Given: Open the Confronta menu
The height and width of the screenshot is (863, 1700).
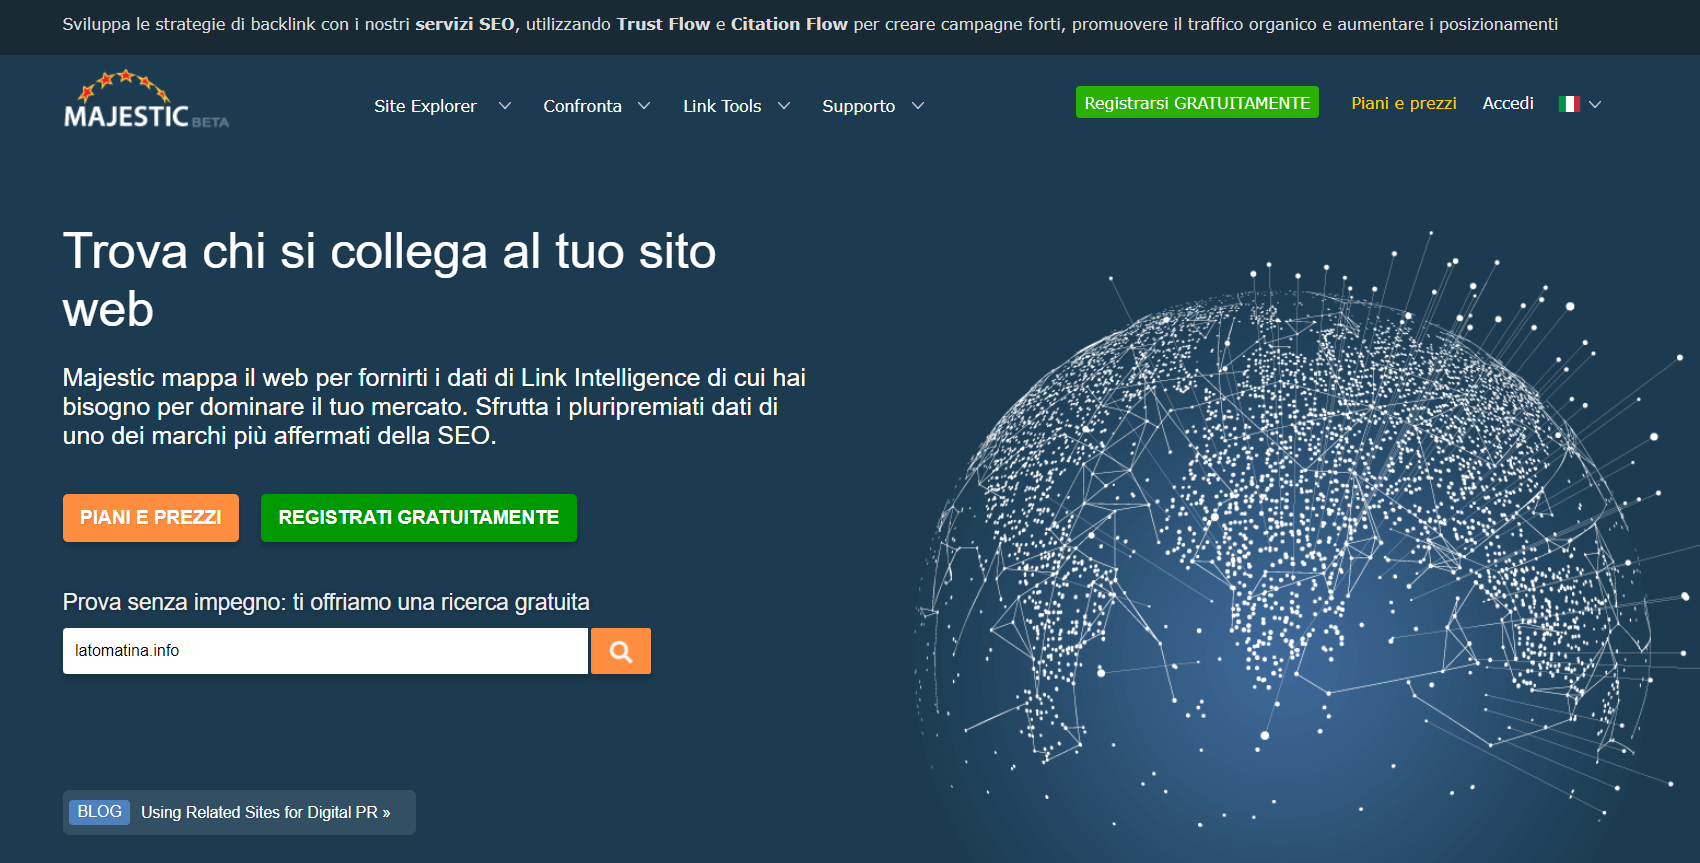Looking at the screenshot, I should point(582,106).
